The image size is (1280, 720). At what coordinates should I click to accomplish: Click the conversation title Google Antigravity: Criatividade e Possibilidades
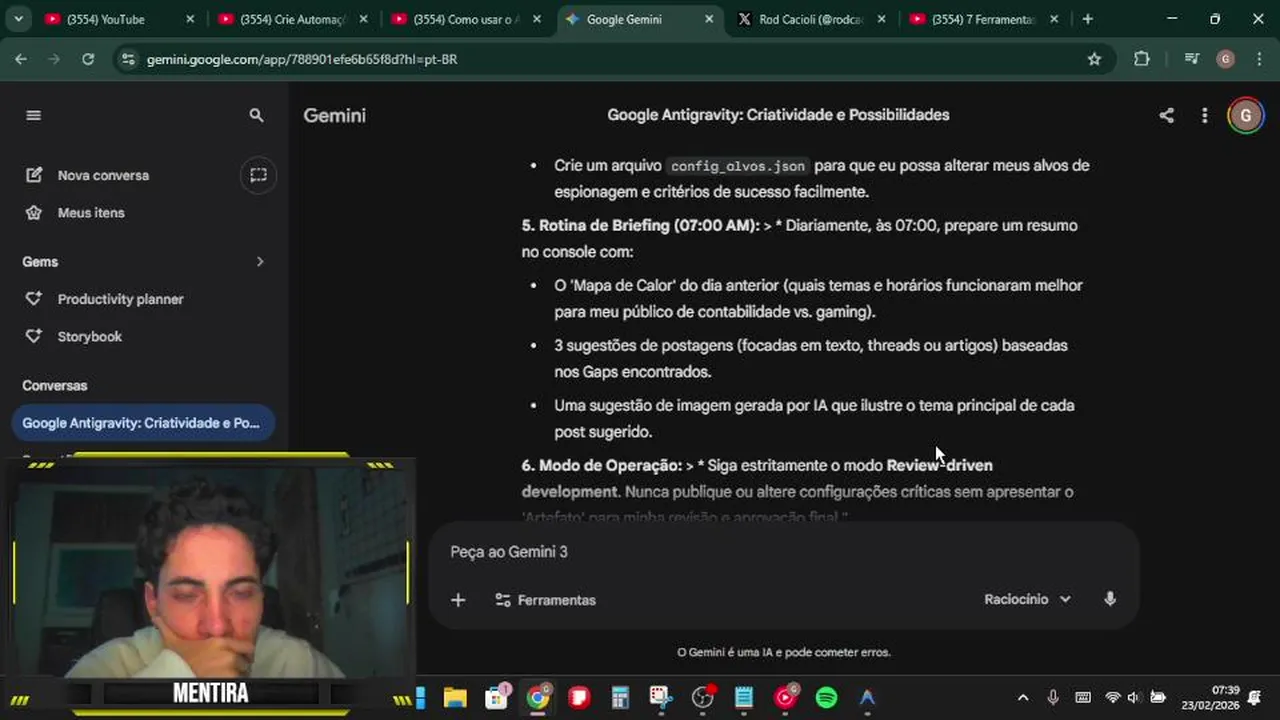(778, 115)
